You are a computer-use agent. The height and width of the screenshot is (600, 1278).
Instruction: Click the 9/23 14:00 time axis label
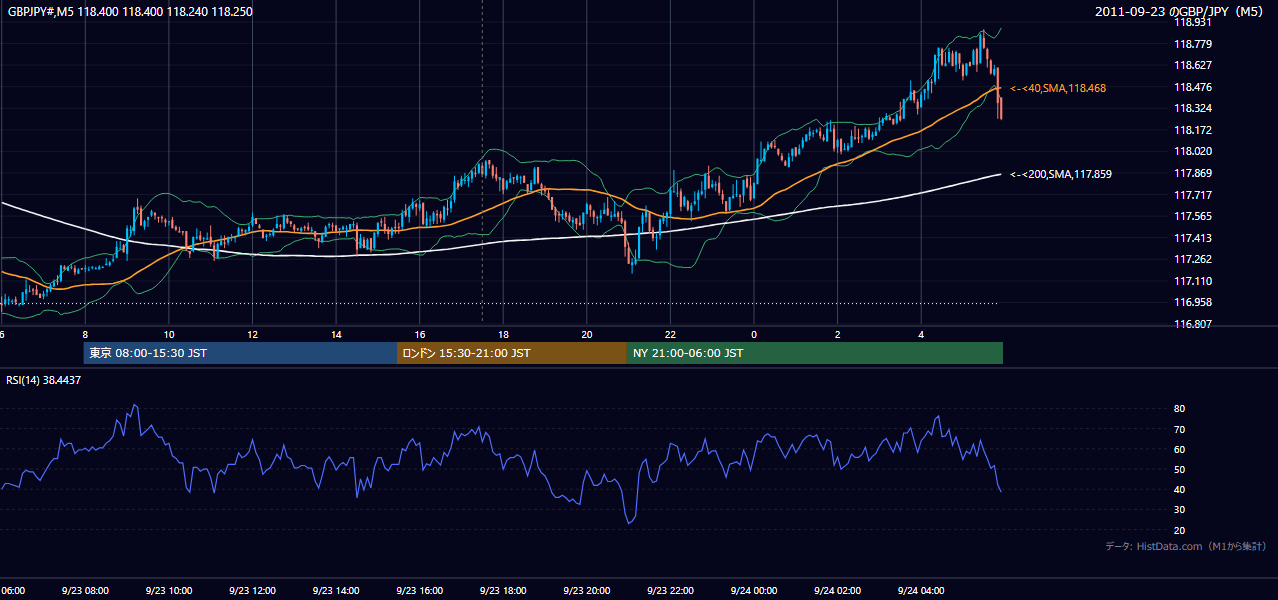pyautogui.click(x=335, y=591)
